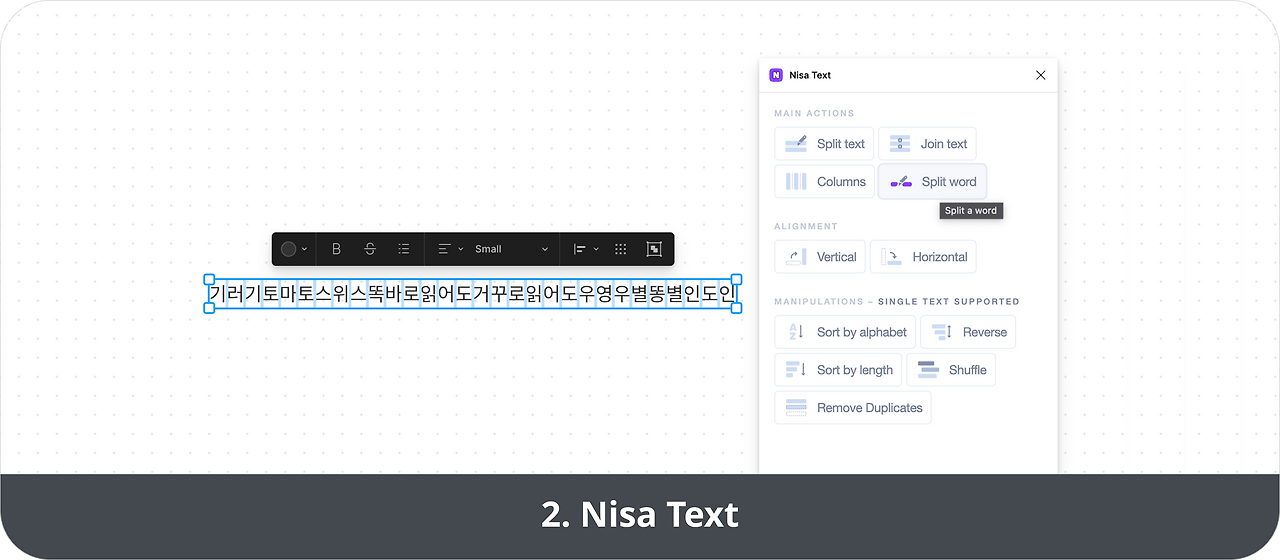
Task: Expand the color dropdown arrow in toolbar
Action: pos(305,249)
